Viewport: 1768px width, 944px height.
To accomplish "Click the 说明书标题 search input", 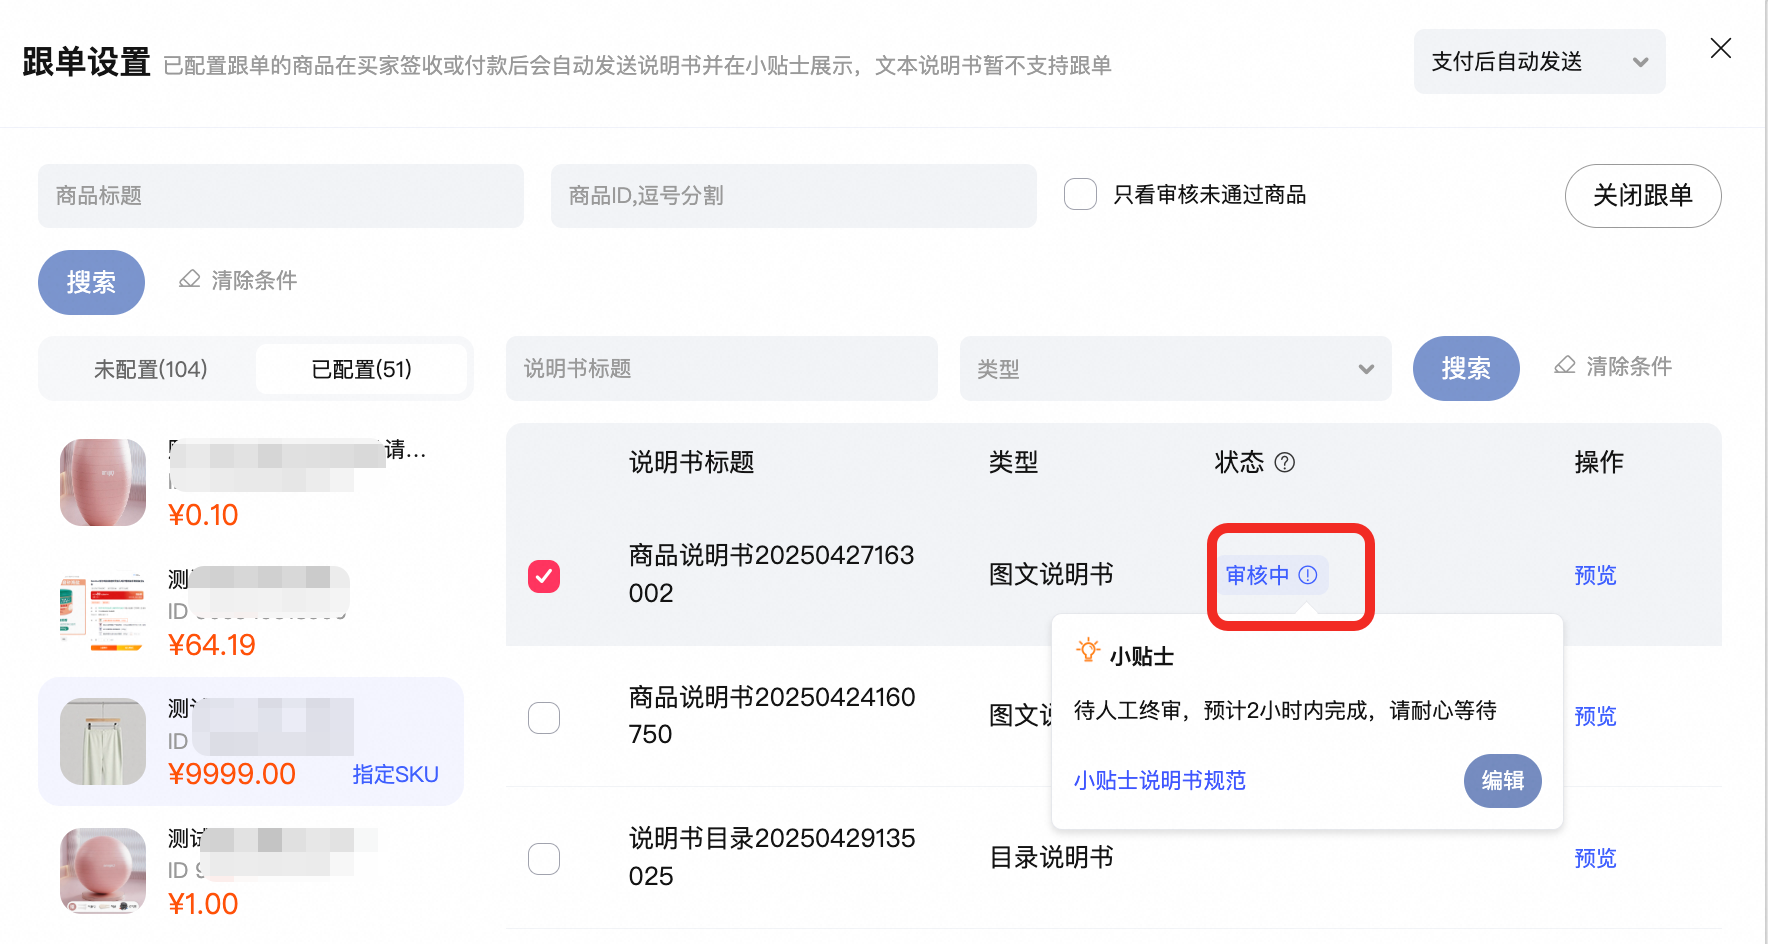I will pos(721,369).
